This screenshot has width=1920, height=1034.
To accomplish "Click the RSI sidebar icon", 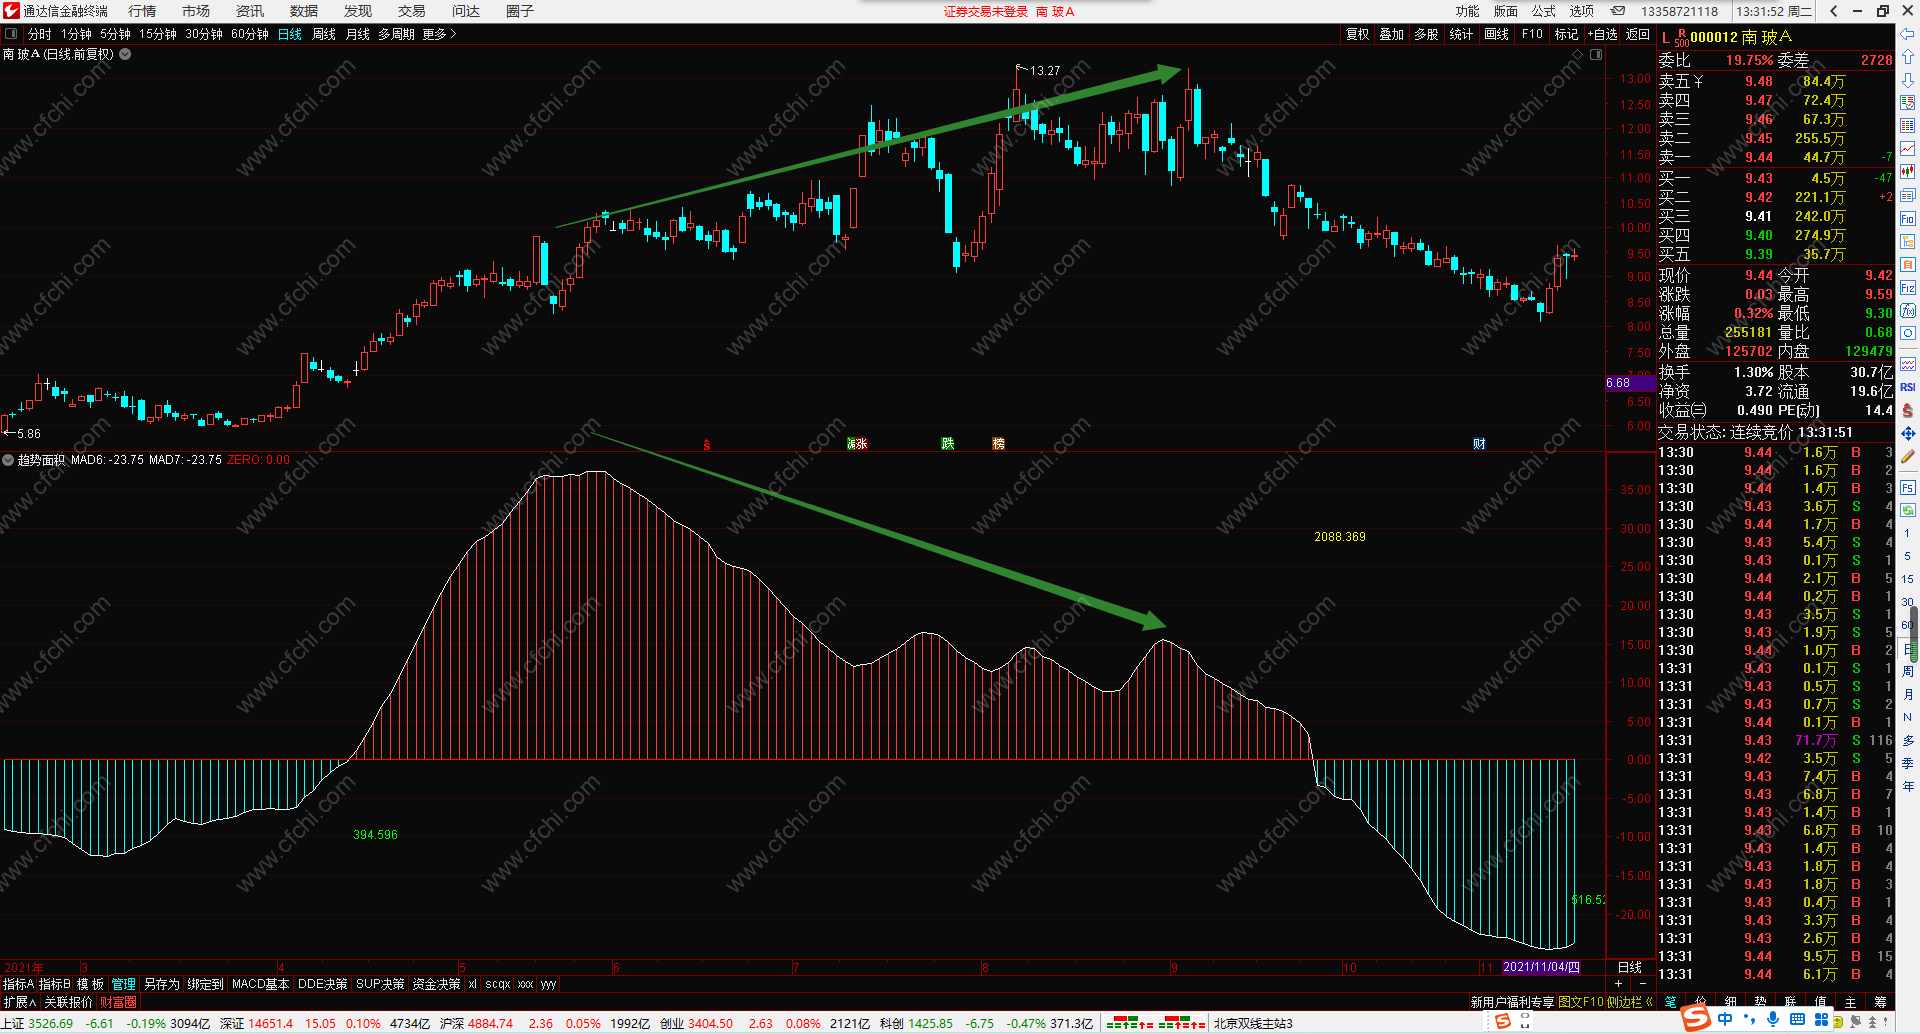I will click(1908, 387).
